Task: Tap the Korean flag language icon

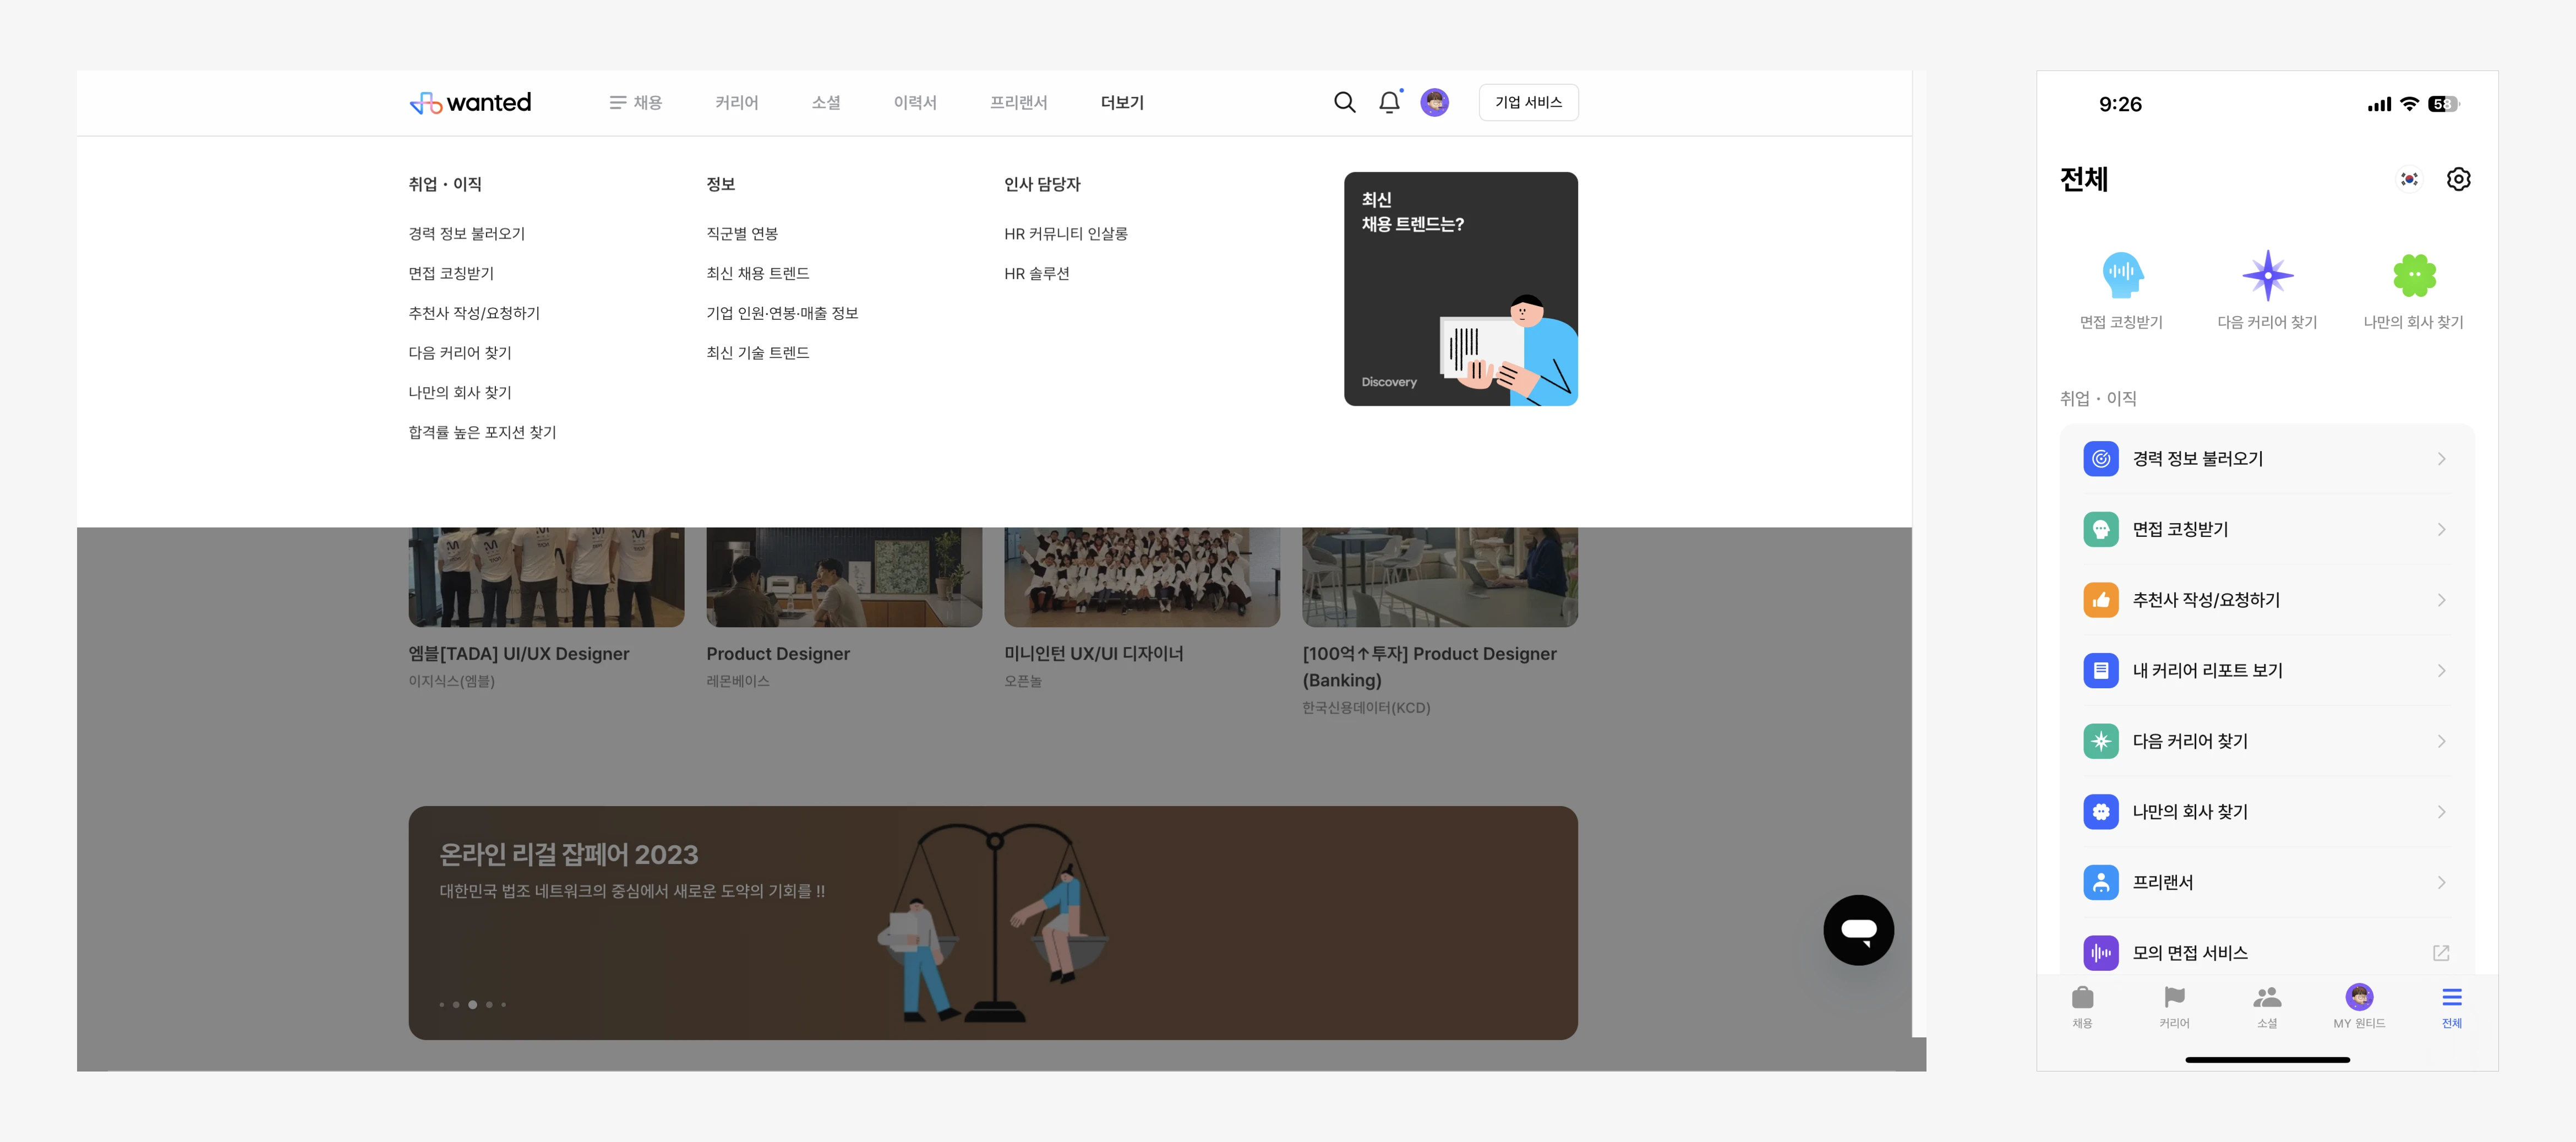Action: 2409,179
